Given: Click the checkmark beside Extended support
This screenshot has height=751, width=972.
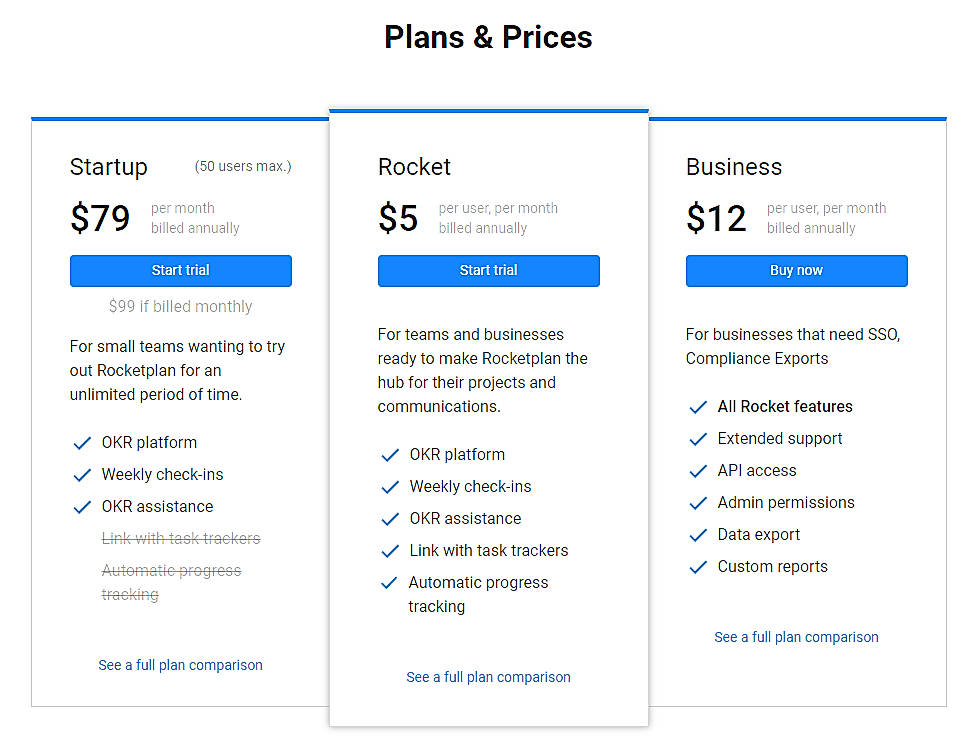Looking at the screenshot, I should click(698, 438).
